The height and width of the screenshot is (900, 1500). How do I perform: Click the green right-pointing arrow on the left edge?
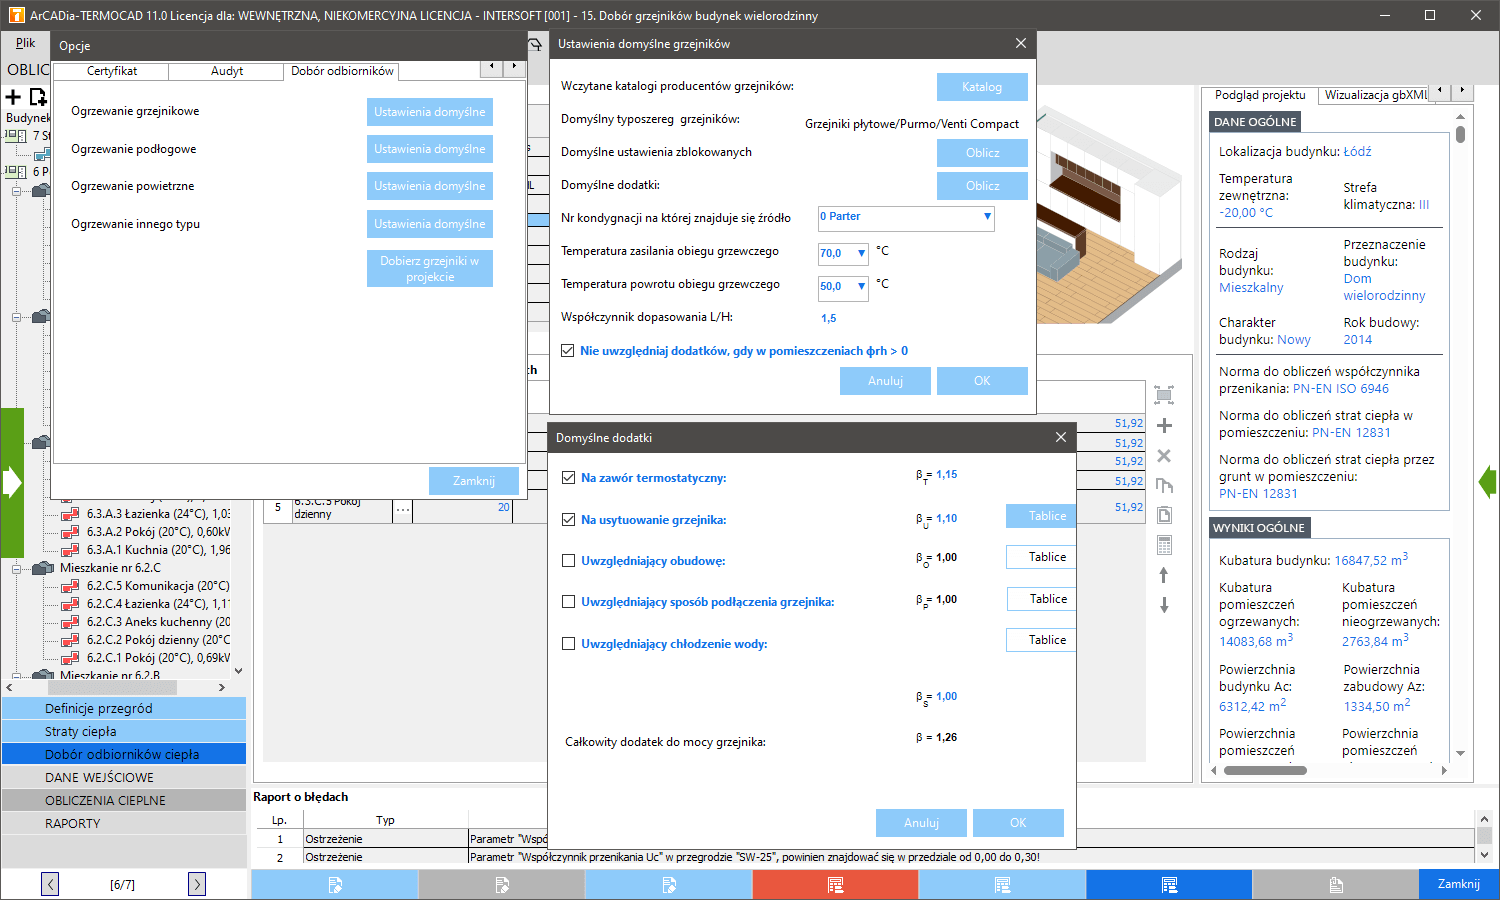click(x=12, y=483)
